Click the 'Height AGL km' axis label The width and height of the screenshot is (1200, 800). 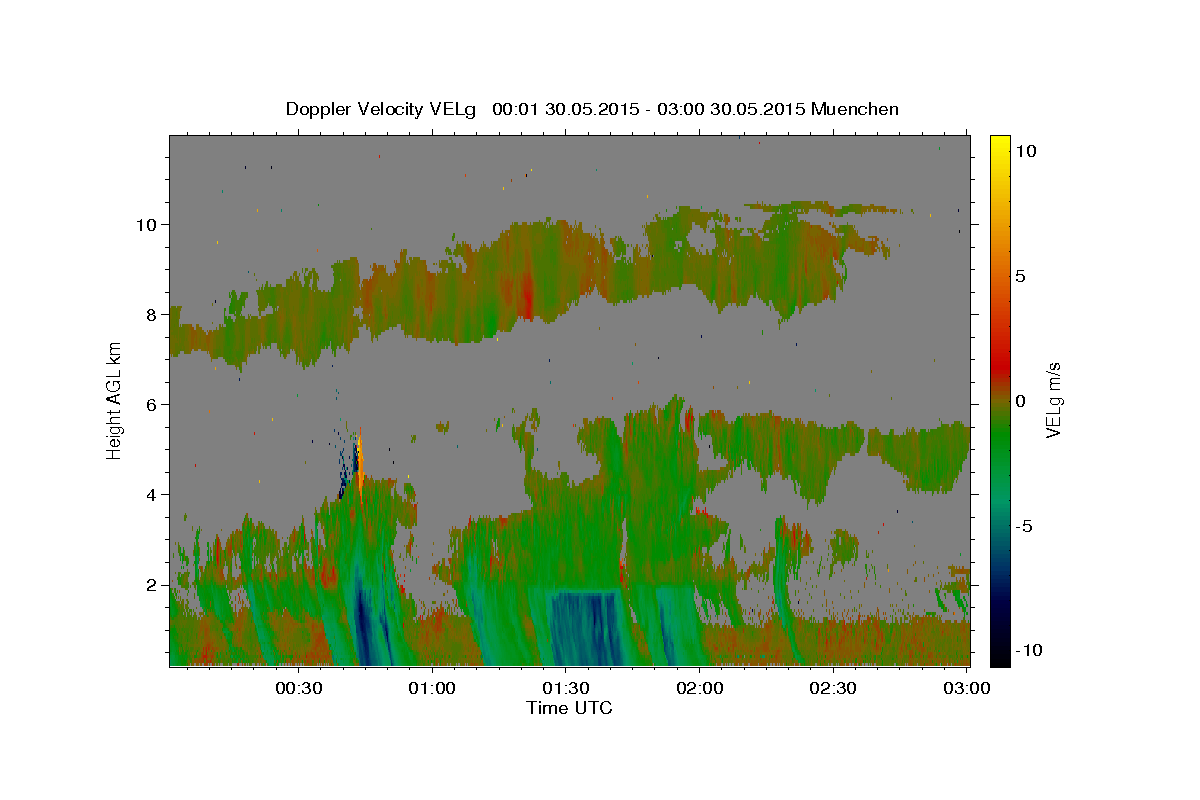coord(115,400)
